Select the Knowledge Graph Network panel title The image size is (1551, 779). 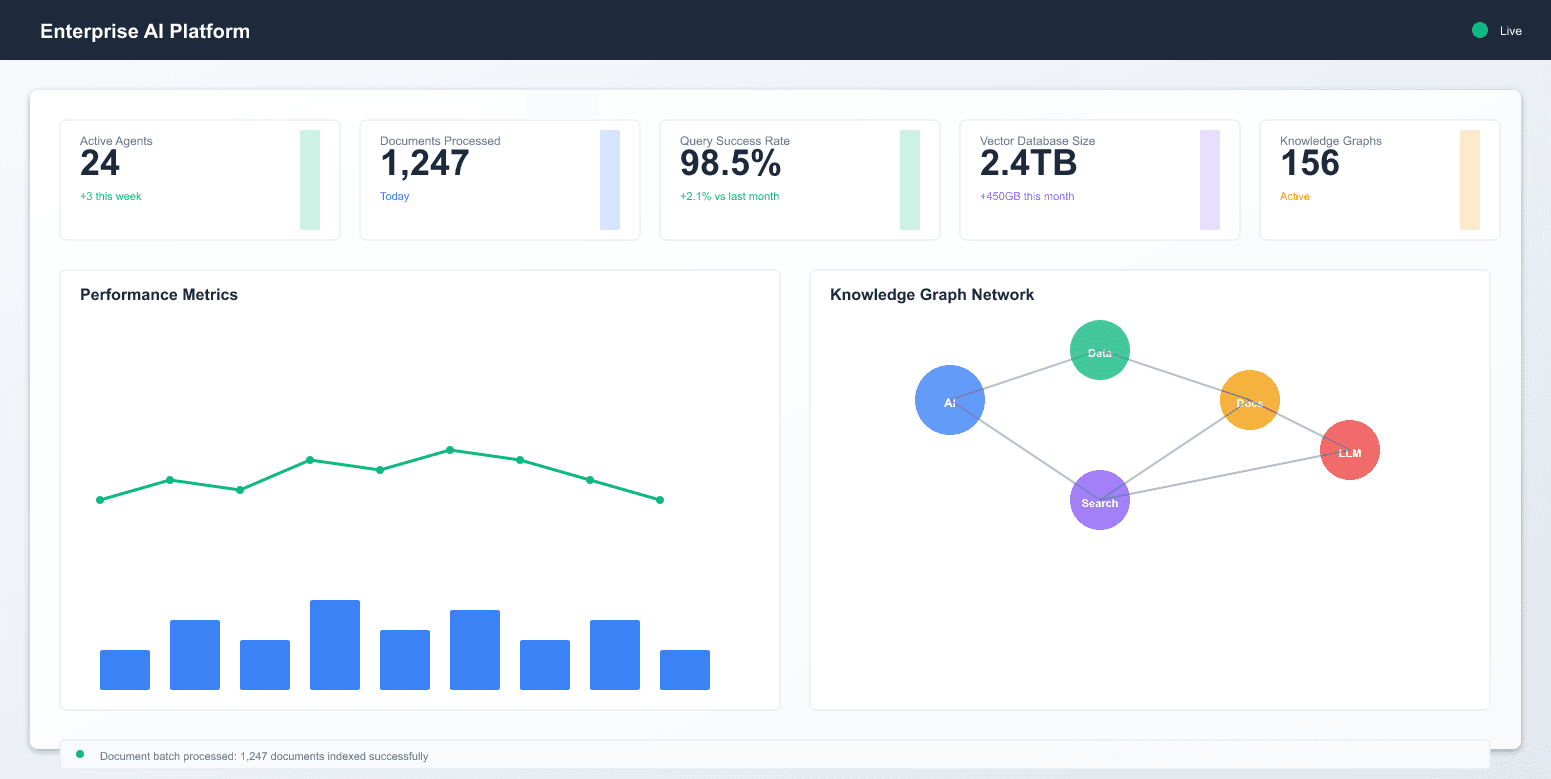coord(931,294)
